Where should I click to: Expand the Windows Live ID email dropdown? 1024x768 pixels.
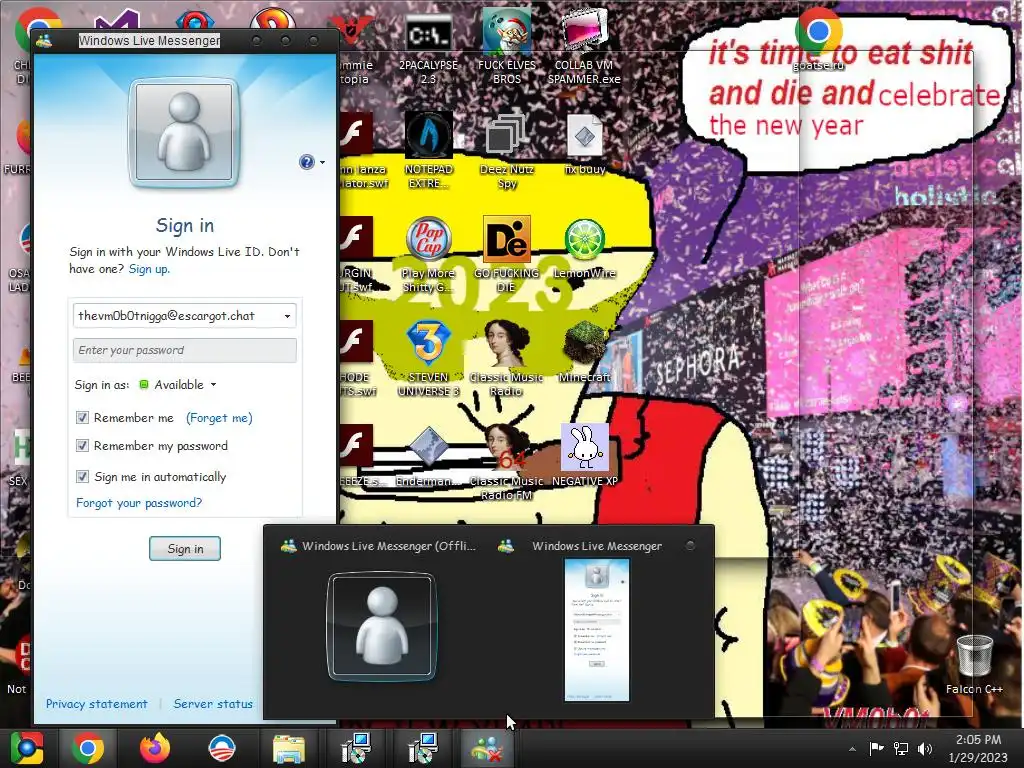coord(287,316)
